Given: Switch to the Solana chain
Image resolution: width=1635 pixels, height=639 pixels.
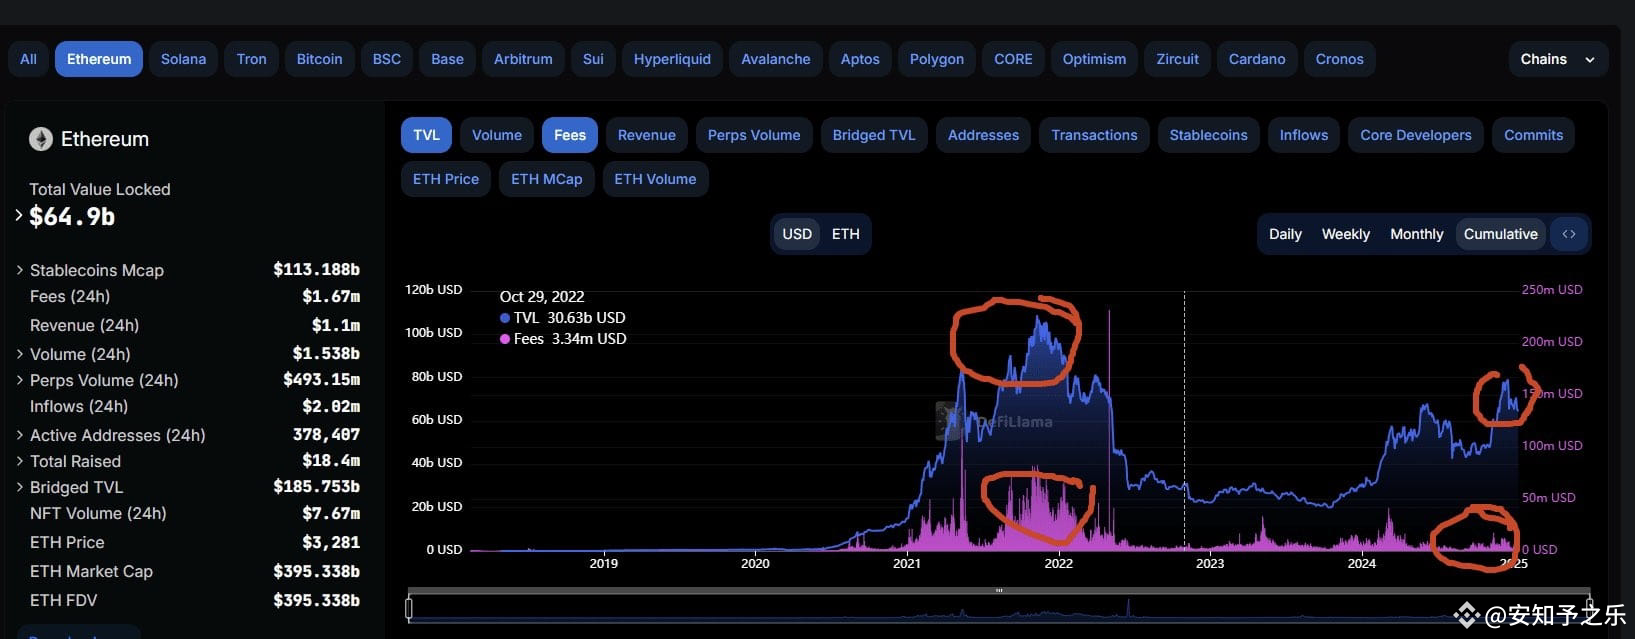Looking at the screenshot, I should 184,59.
